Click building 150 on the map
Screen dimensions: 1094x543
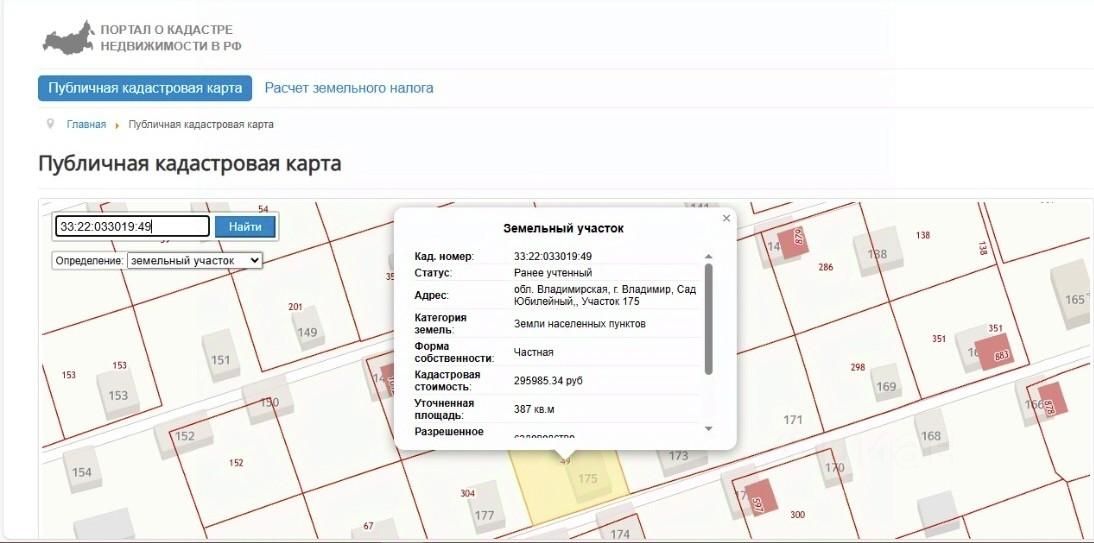(269, 401)
